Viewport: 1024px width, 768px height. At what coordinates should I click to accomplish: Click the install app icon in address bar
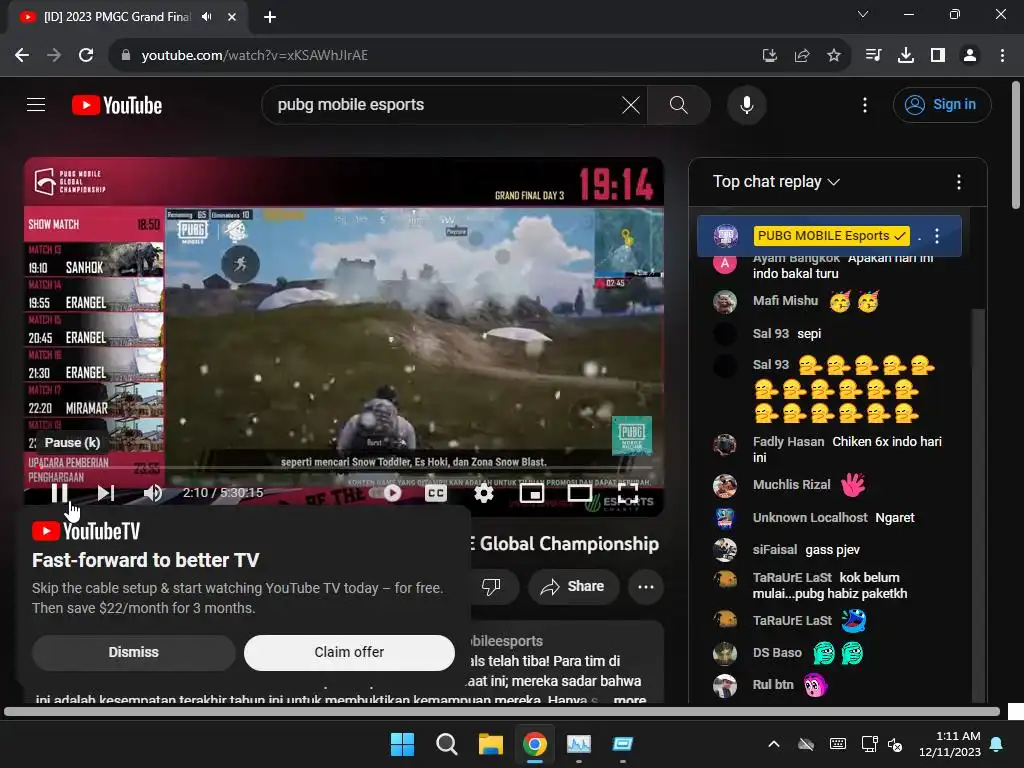tap(769, 56)
